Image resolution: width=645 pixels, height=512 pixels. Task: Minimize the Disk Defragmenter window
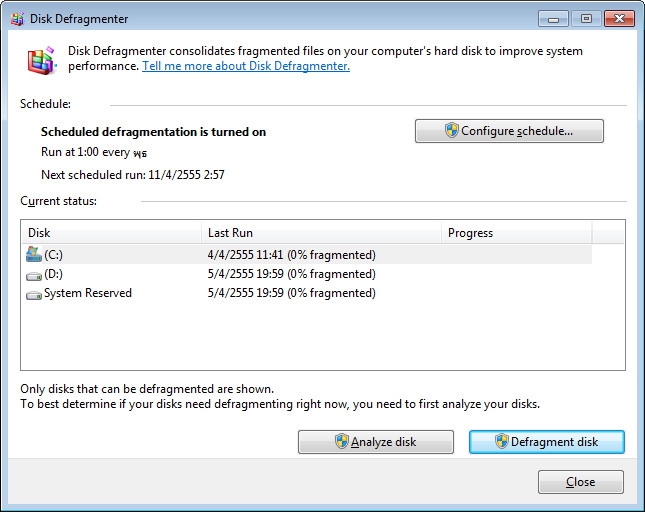[x=555, y=18]
